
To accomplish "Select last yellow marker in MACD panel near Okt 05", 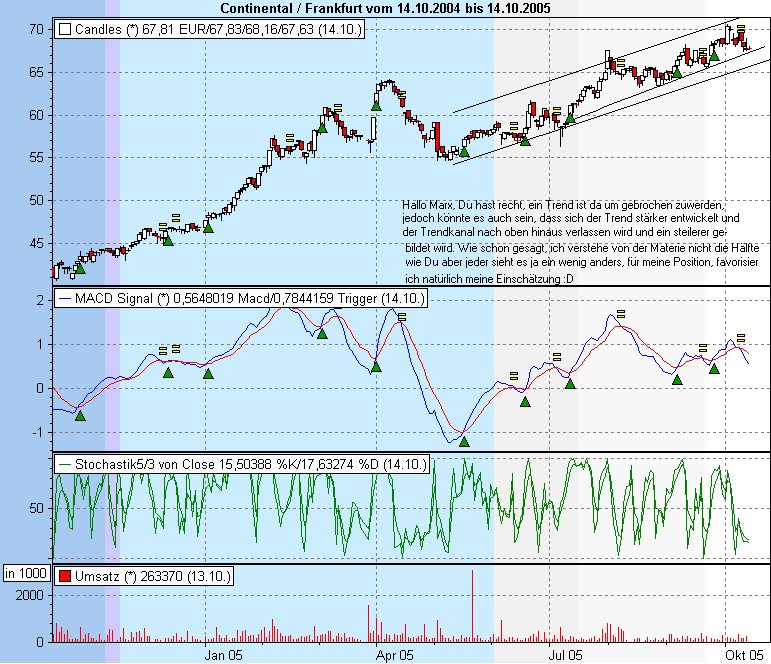I will click(x=741, y=338).
